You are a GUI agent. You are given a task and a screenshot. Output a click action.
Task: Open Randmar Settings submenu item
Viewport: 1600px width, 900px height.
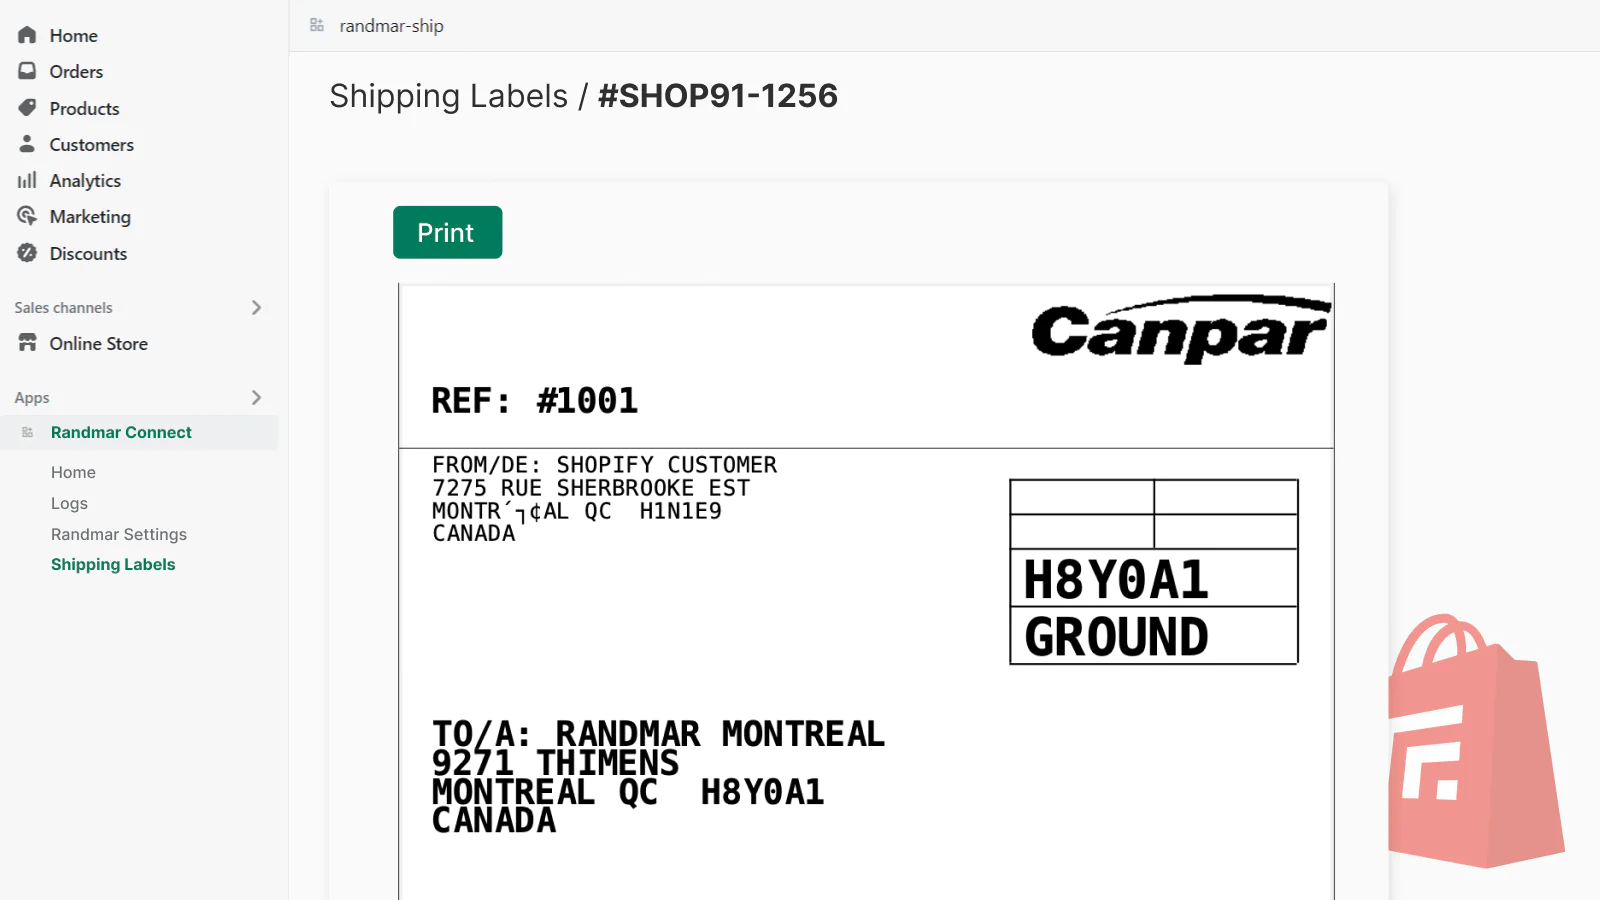pos(118,534)
